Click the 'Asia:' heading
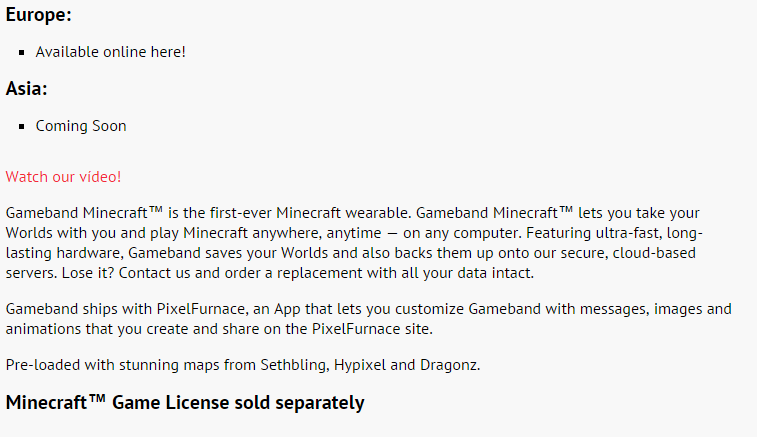This screenshot has width=757, height=437. click(x=27, y=88)
